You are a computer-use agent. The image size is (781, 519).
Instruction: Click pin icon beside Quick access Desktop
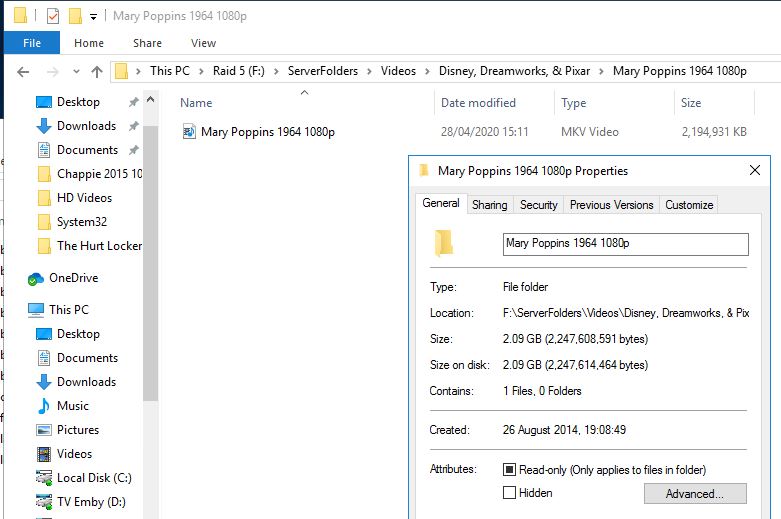point(133,102)
